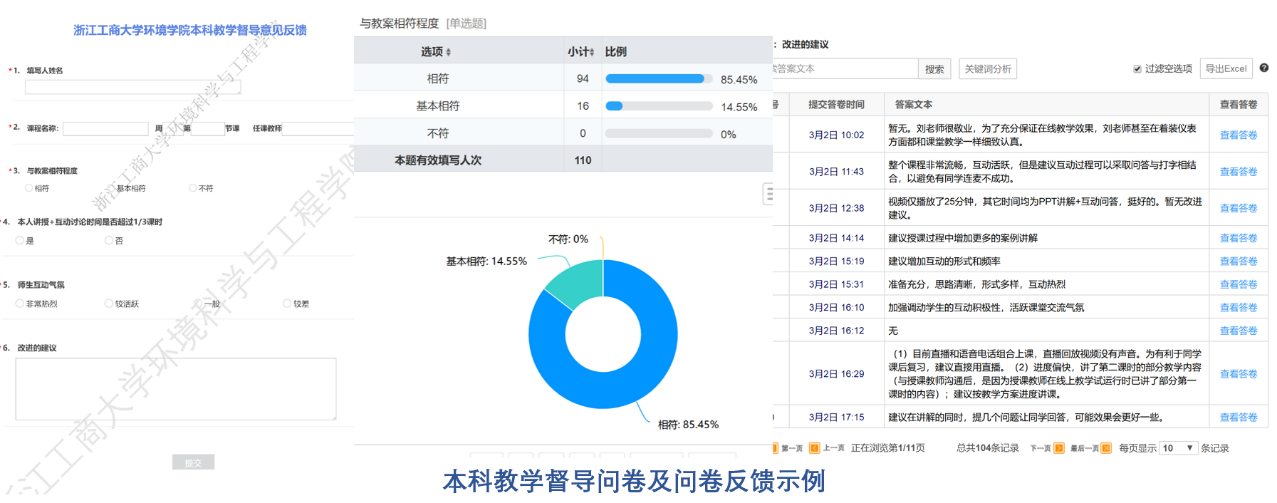Viewport: 1277px width, 503px height.
Task: Click the help question mark icon
Action: pyautogui.click(x=1264, y=69)
